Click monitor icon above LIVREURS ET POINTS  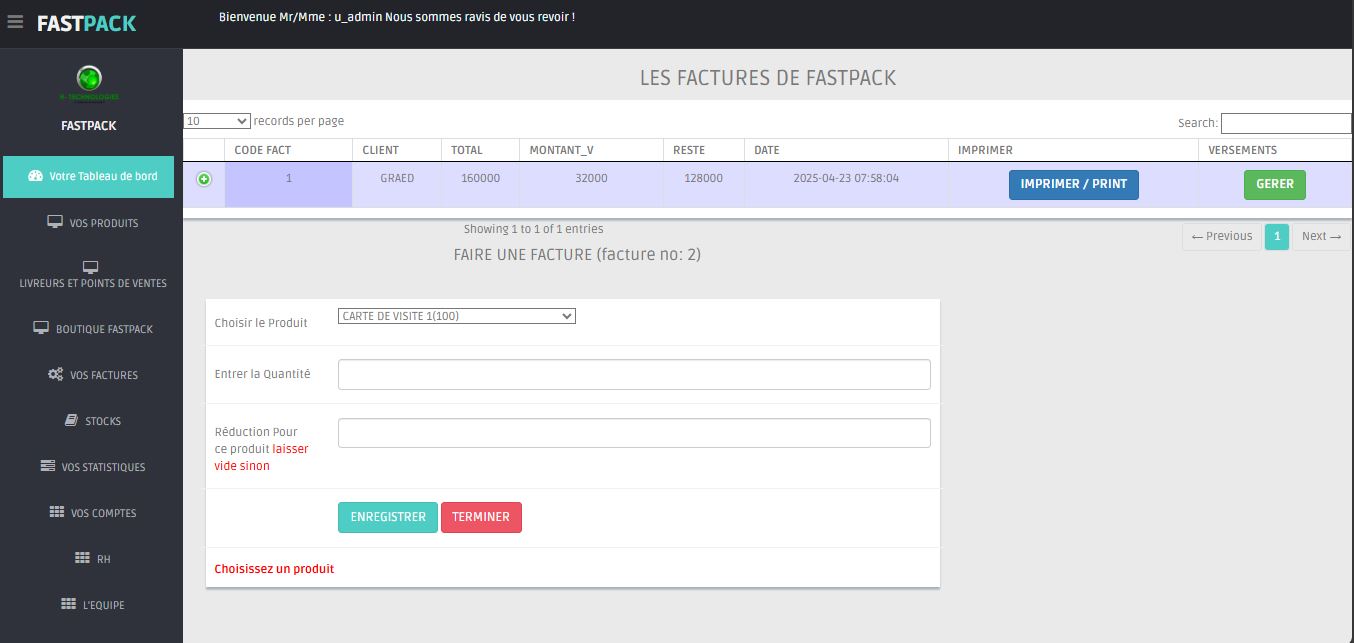coord(91,267)
